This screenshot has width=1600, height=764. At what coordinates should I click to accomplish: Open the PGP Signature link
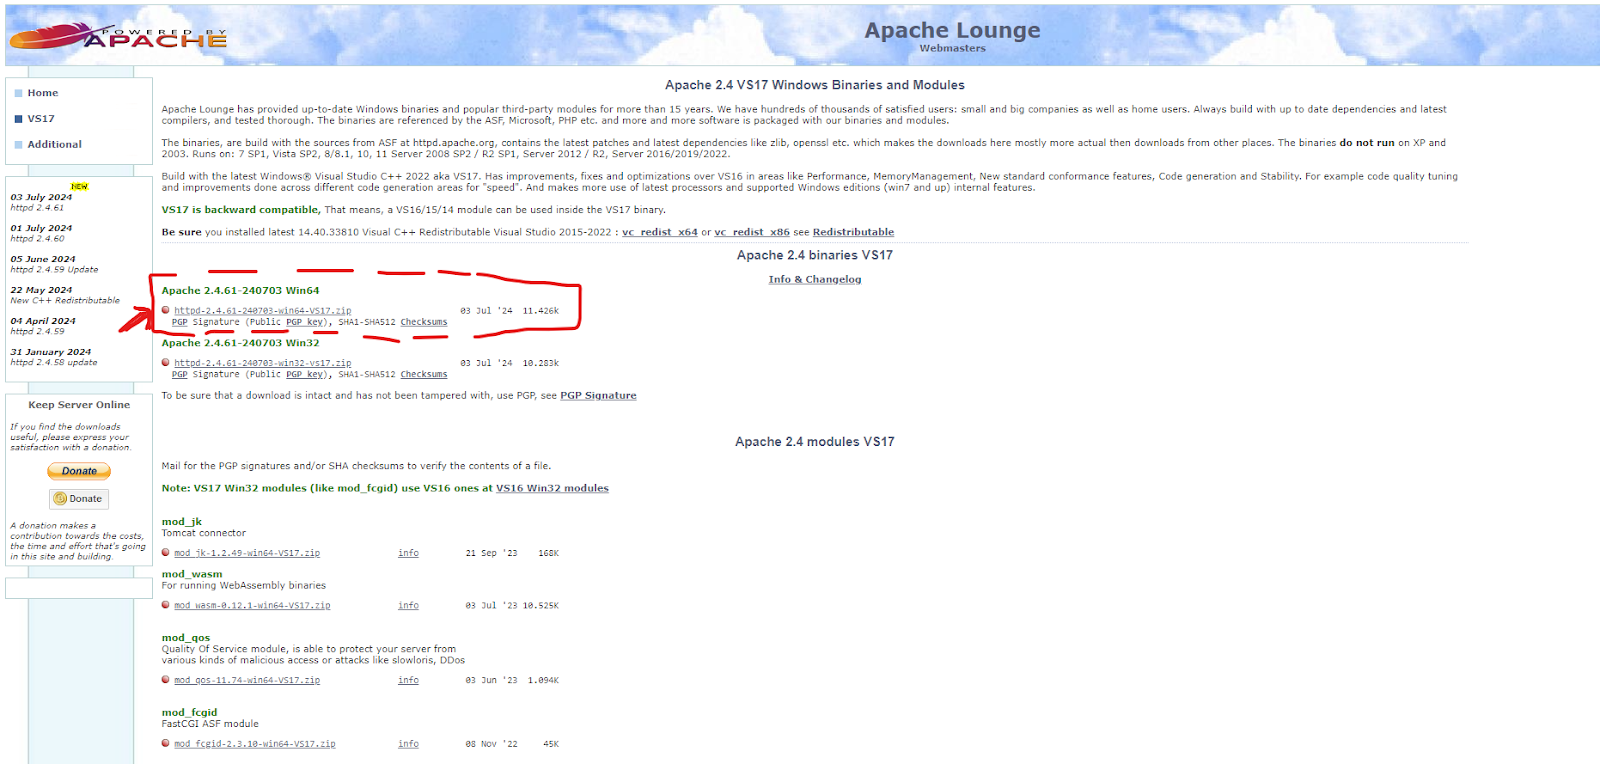(598, 396)
